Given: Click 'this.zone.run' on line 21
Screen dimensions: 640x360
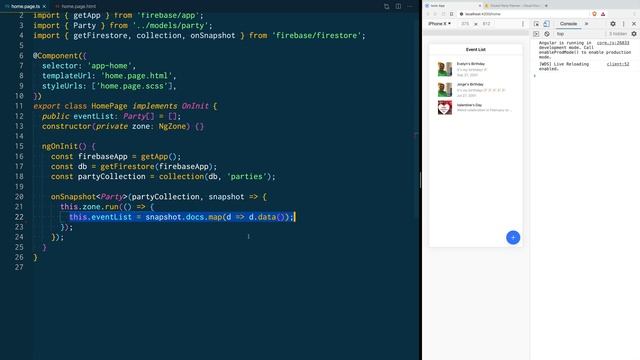Looking at the screenshot, I should coord(89,207).
